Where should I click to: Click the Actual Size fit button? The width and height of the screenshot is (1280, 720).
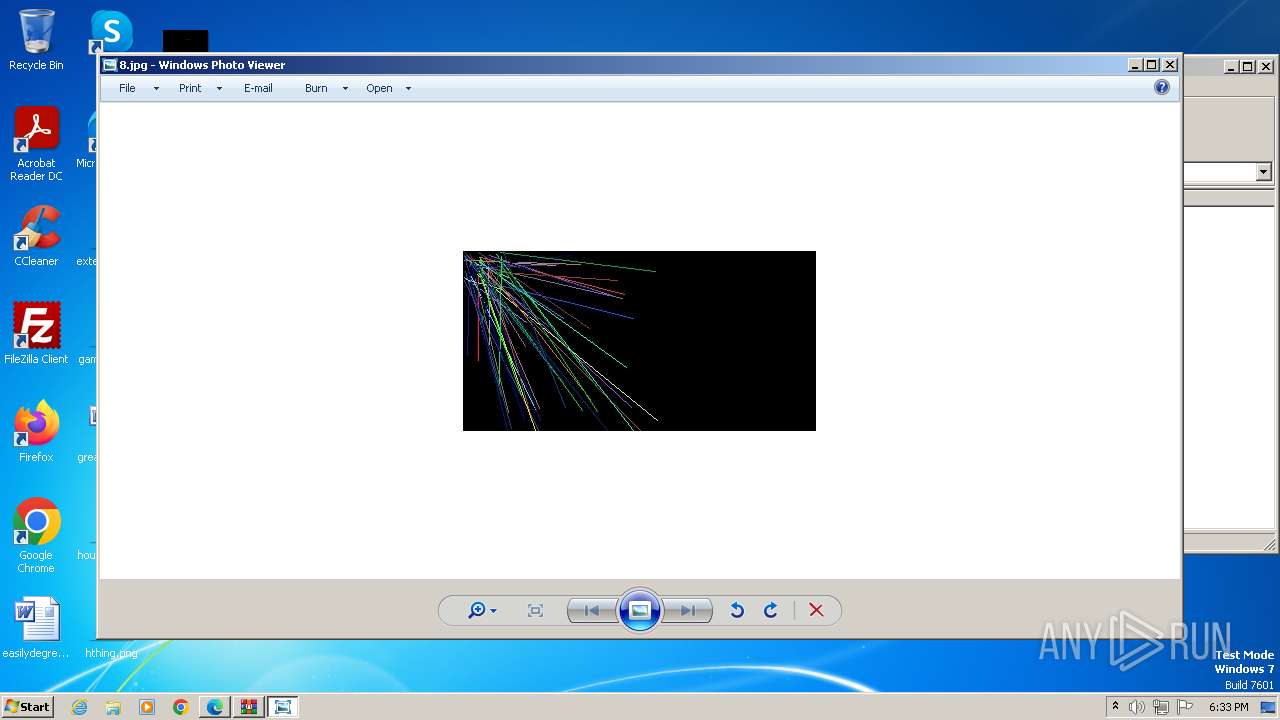tap(535, 610)
